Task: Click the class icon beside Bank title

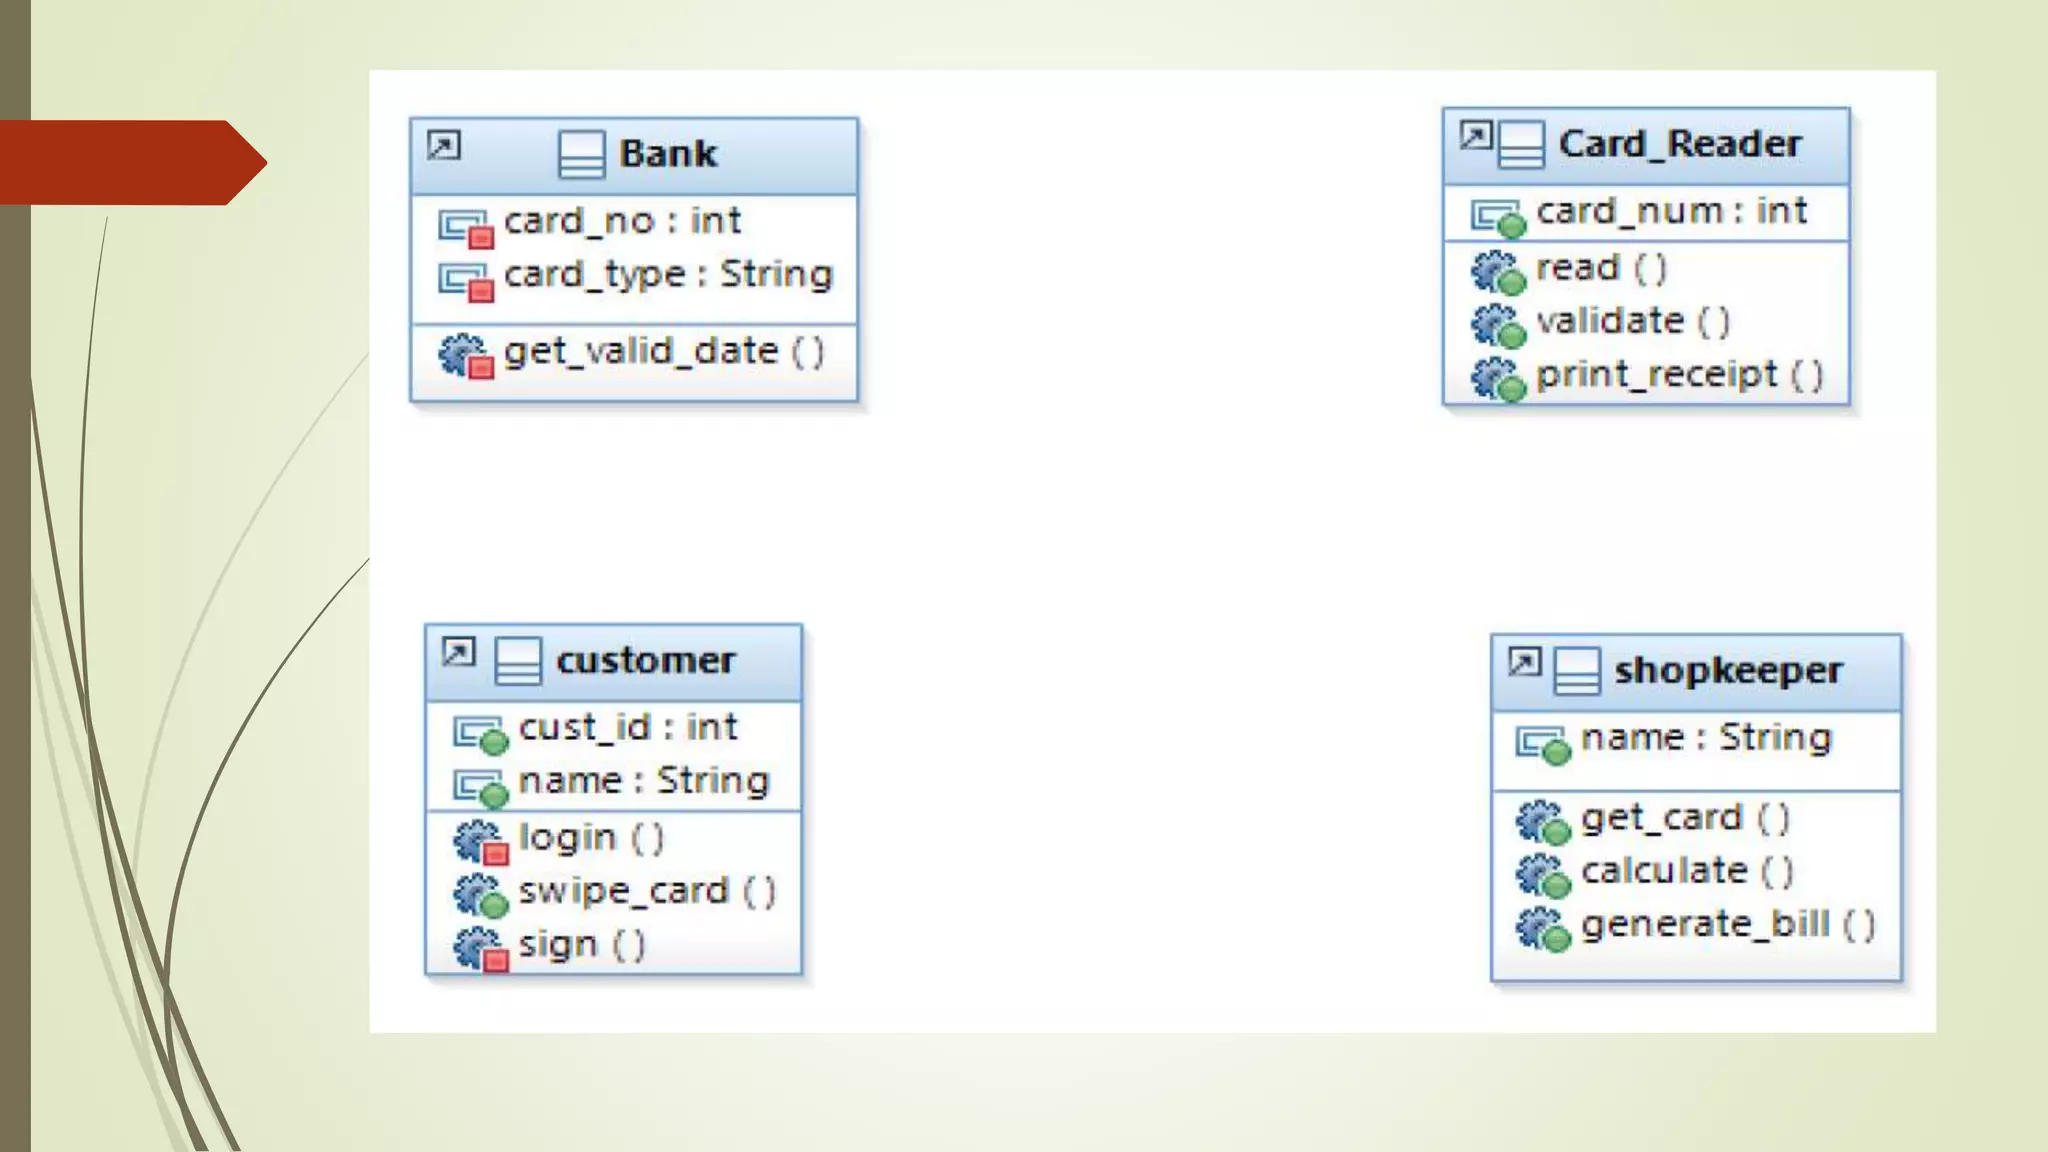Action: [581, 155]
